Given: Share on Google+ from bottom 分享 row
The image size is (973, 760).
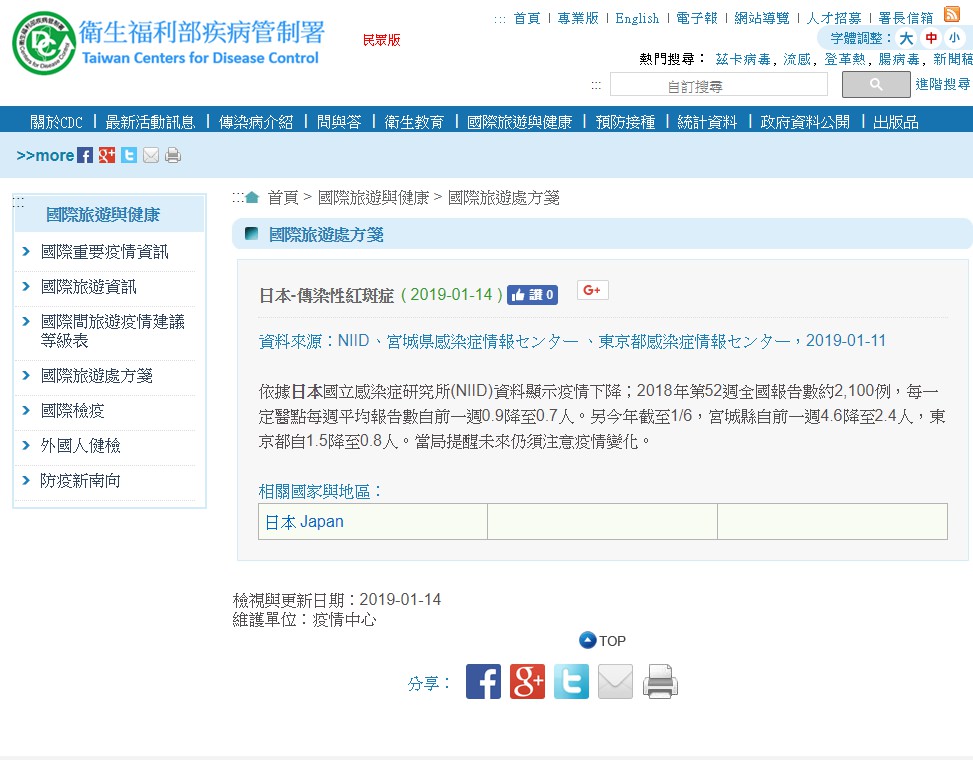Looking at the screenshot, I should [527, 681].
